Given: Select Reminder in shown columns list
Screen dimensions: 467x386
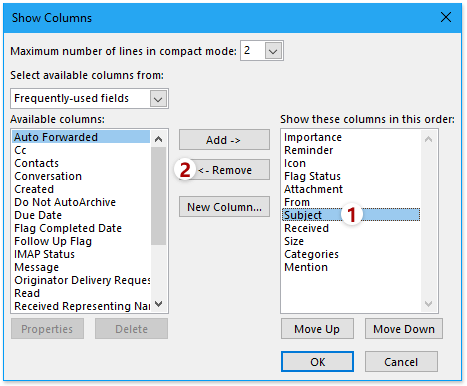Looking at the screenshot, I should coord(351,150).
